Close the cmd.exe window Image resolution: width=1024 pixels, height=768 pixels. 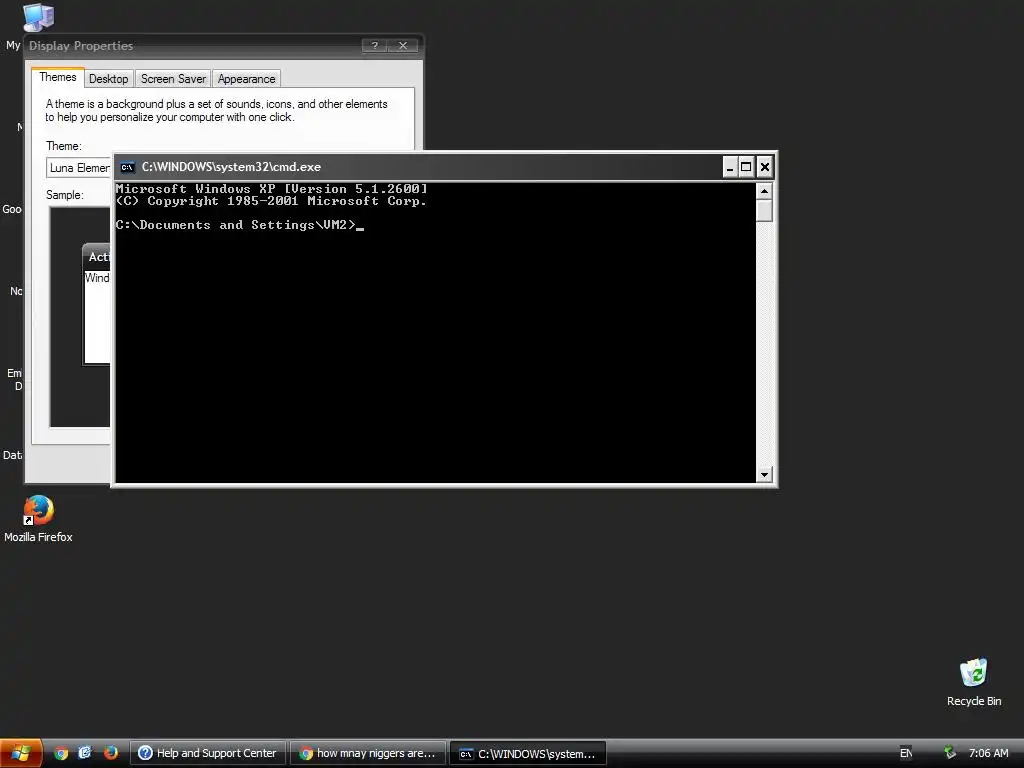coord(765,167)
